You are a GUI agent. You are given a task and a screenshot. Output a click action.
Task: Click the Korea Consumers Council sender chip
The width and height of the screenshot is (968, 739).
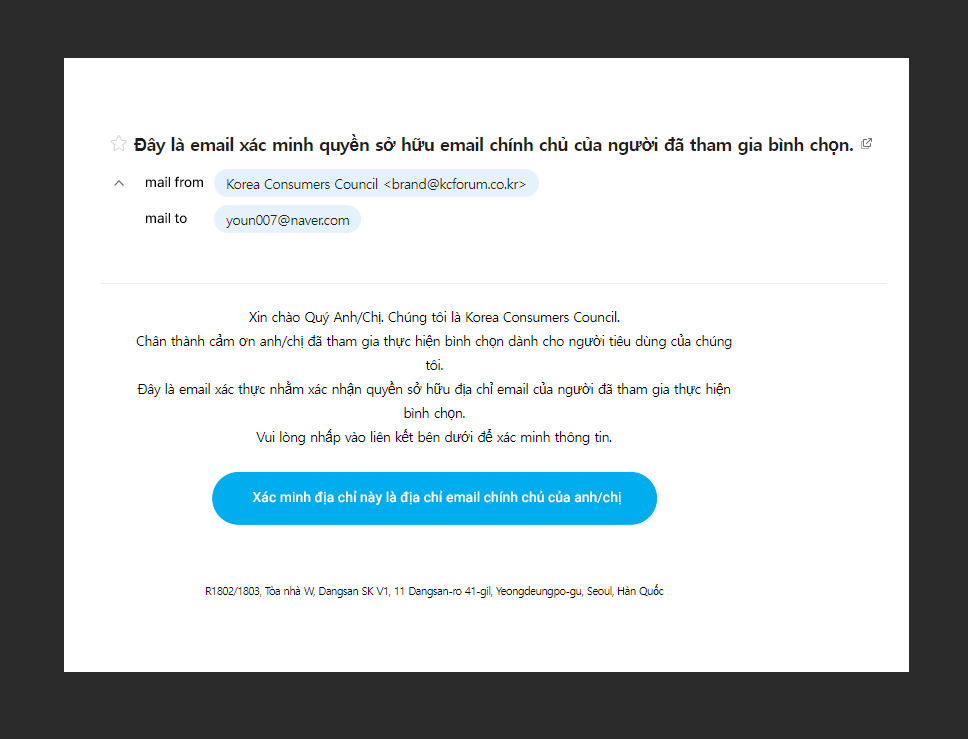pos(376,183)
